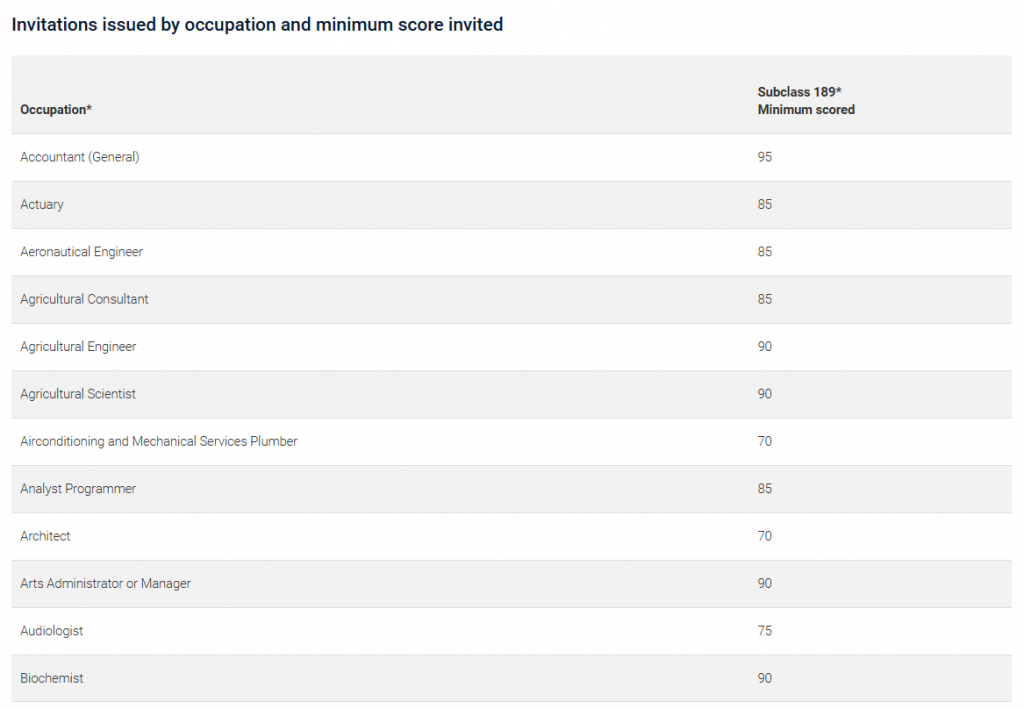Click the Analyst Programmer occupation cell
Viewport: 1024px width, 709px height.
tap(78, 489)
